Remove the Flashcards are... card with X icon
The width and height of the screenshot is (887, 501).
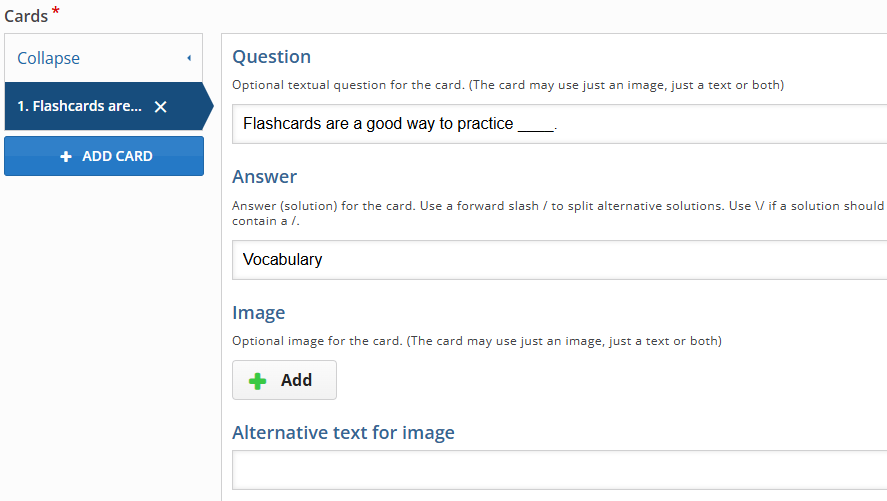[x=161, y=107]
